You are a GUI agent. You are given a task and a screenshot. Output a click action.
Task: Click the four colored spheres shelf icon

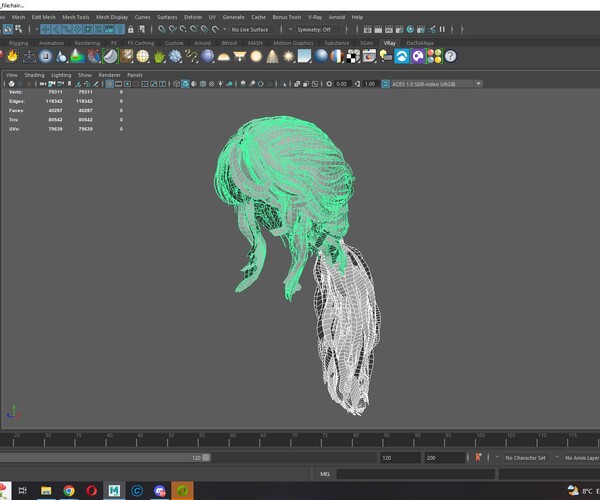click(x=434, y=57)
